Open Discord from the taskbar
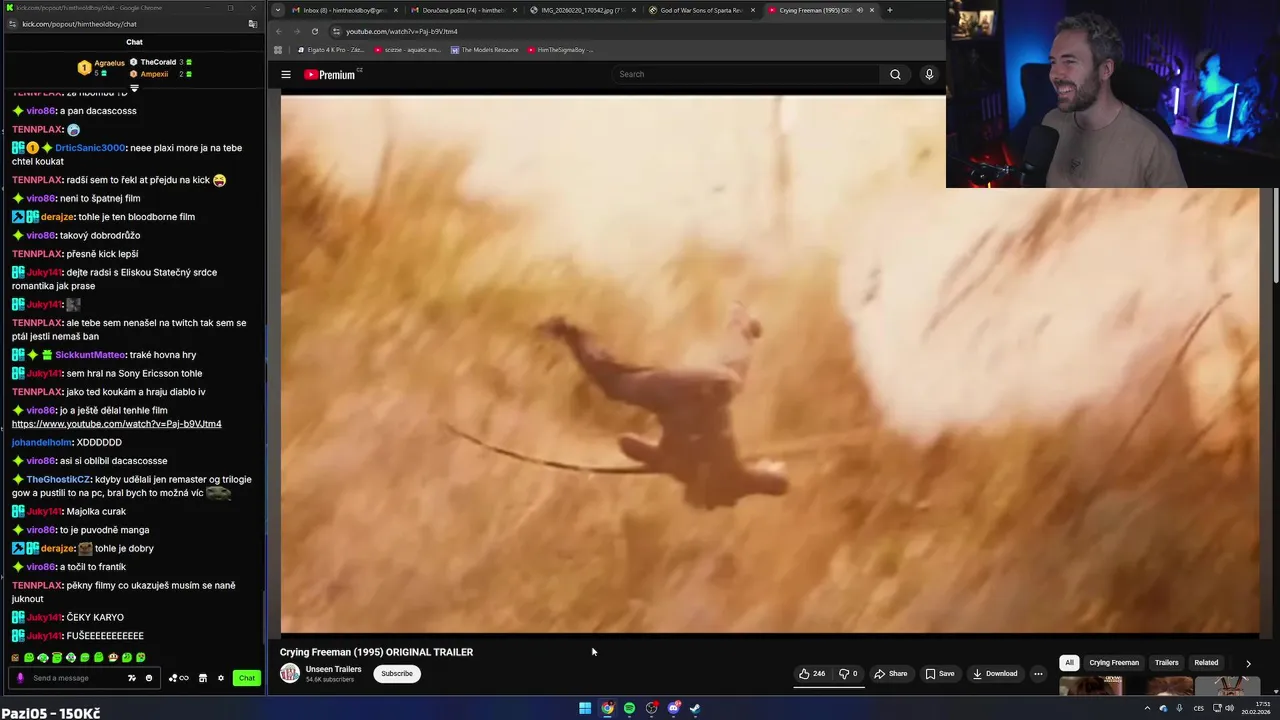 point(673,708)
